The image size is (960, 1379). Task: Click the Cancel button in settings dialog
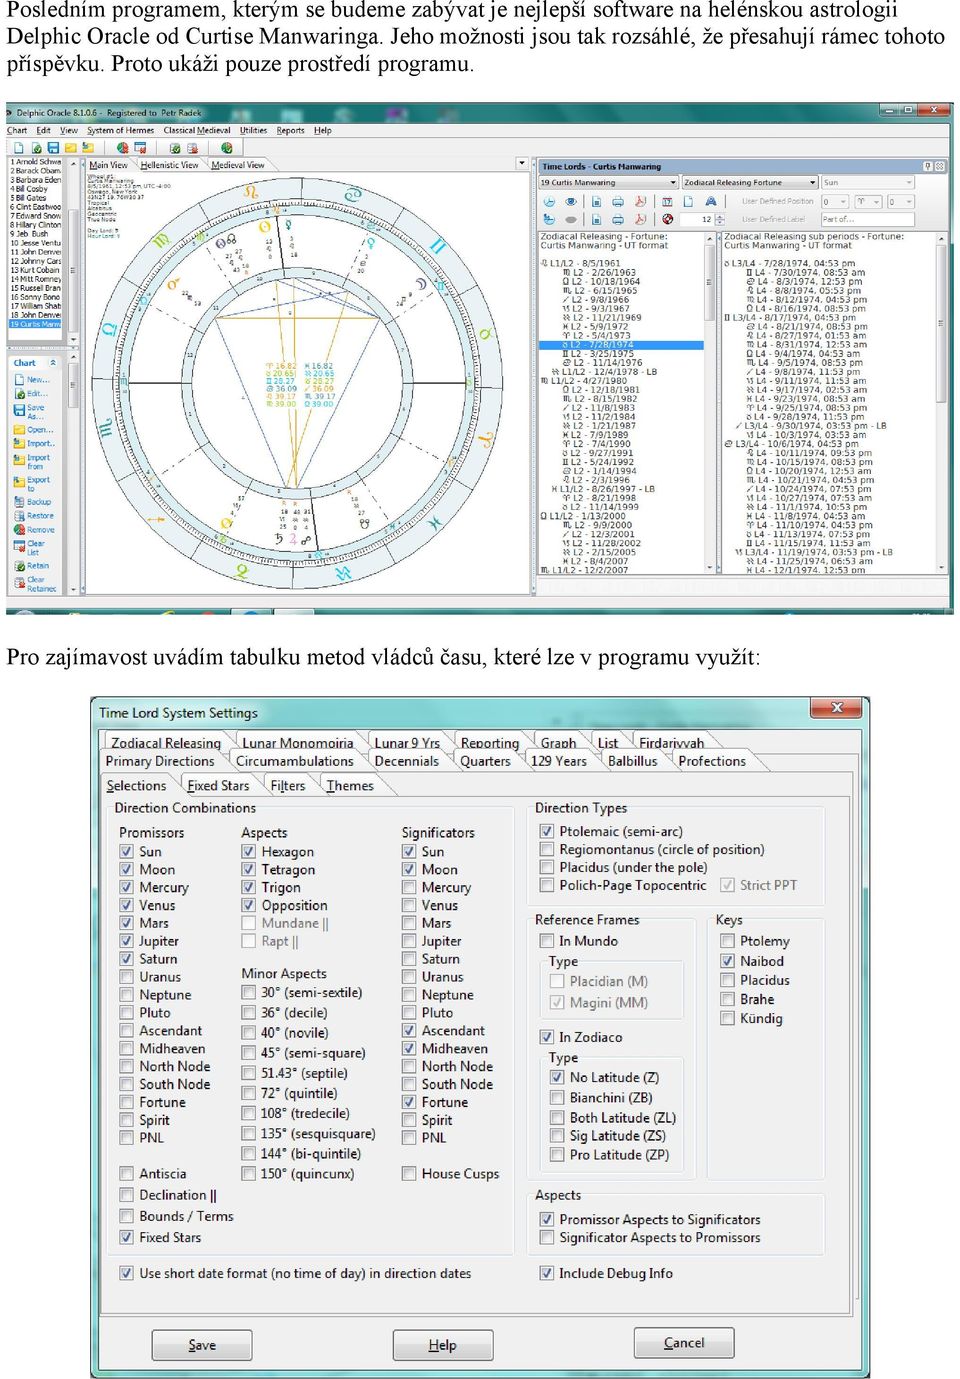684,1343
